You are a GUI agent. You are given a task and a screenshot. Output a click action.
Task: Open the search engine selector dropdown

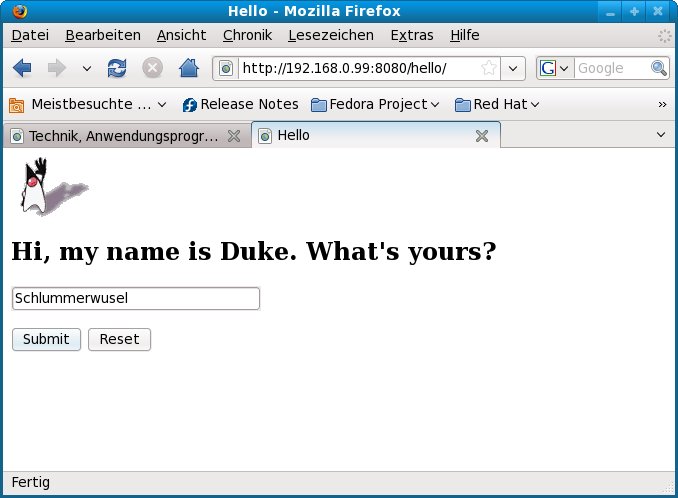(555, 68)
